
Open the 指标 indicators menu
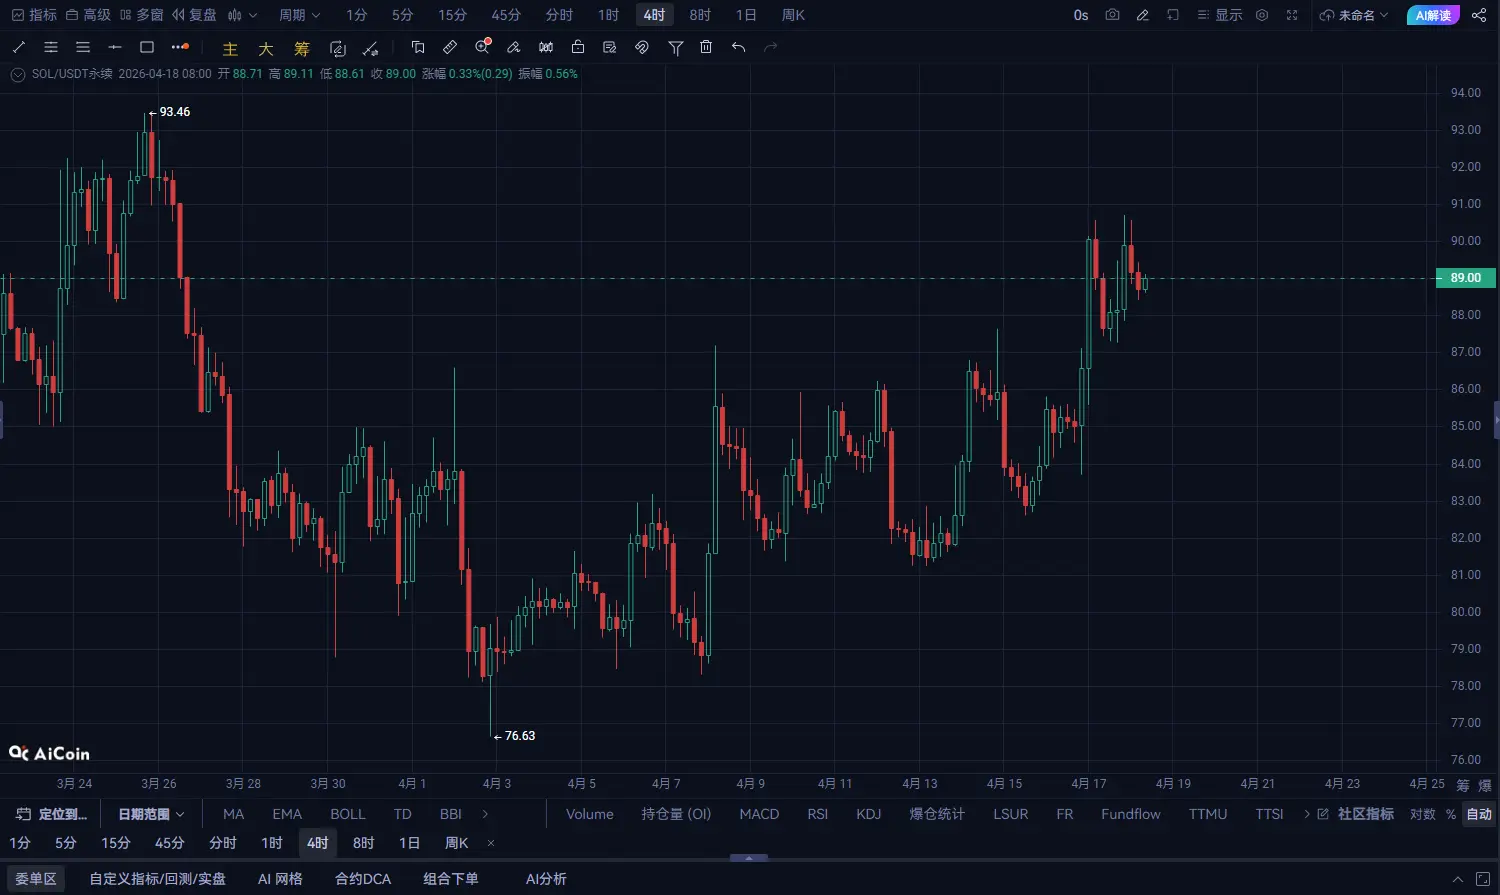click(35, 15)
